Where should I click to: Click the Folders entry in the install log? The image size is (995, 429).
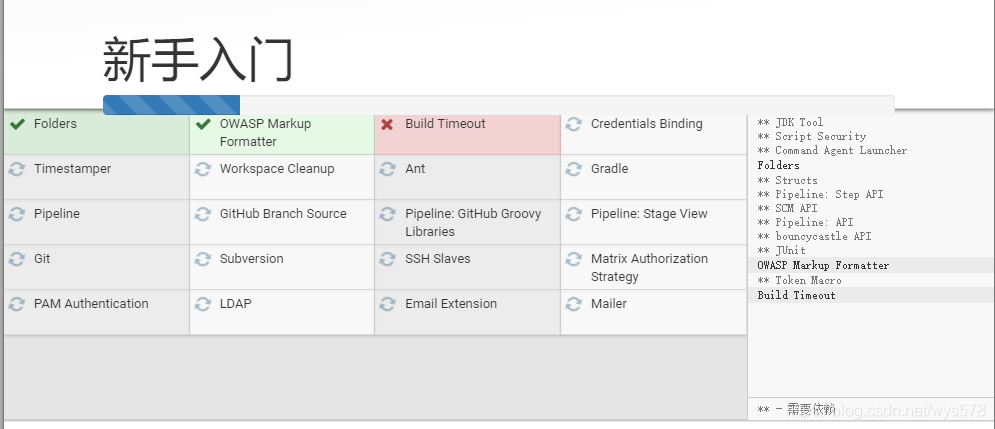(778, 165)
